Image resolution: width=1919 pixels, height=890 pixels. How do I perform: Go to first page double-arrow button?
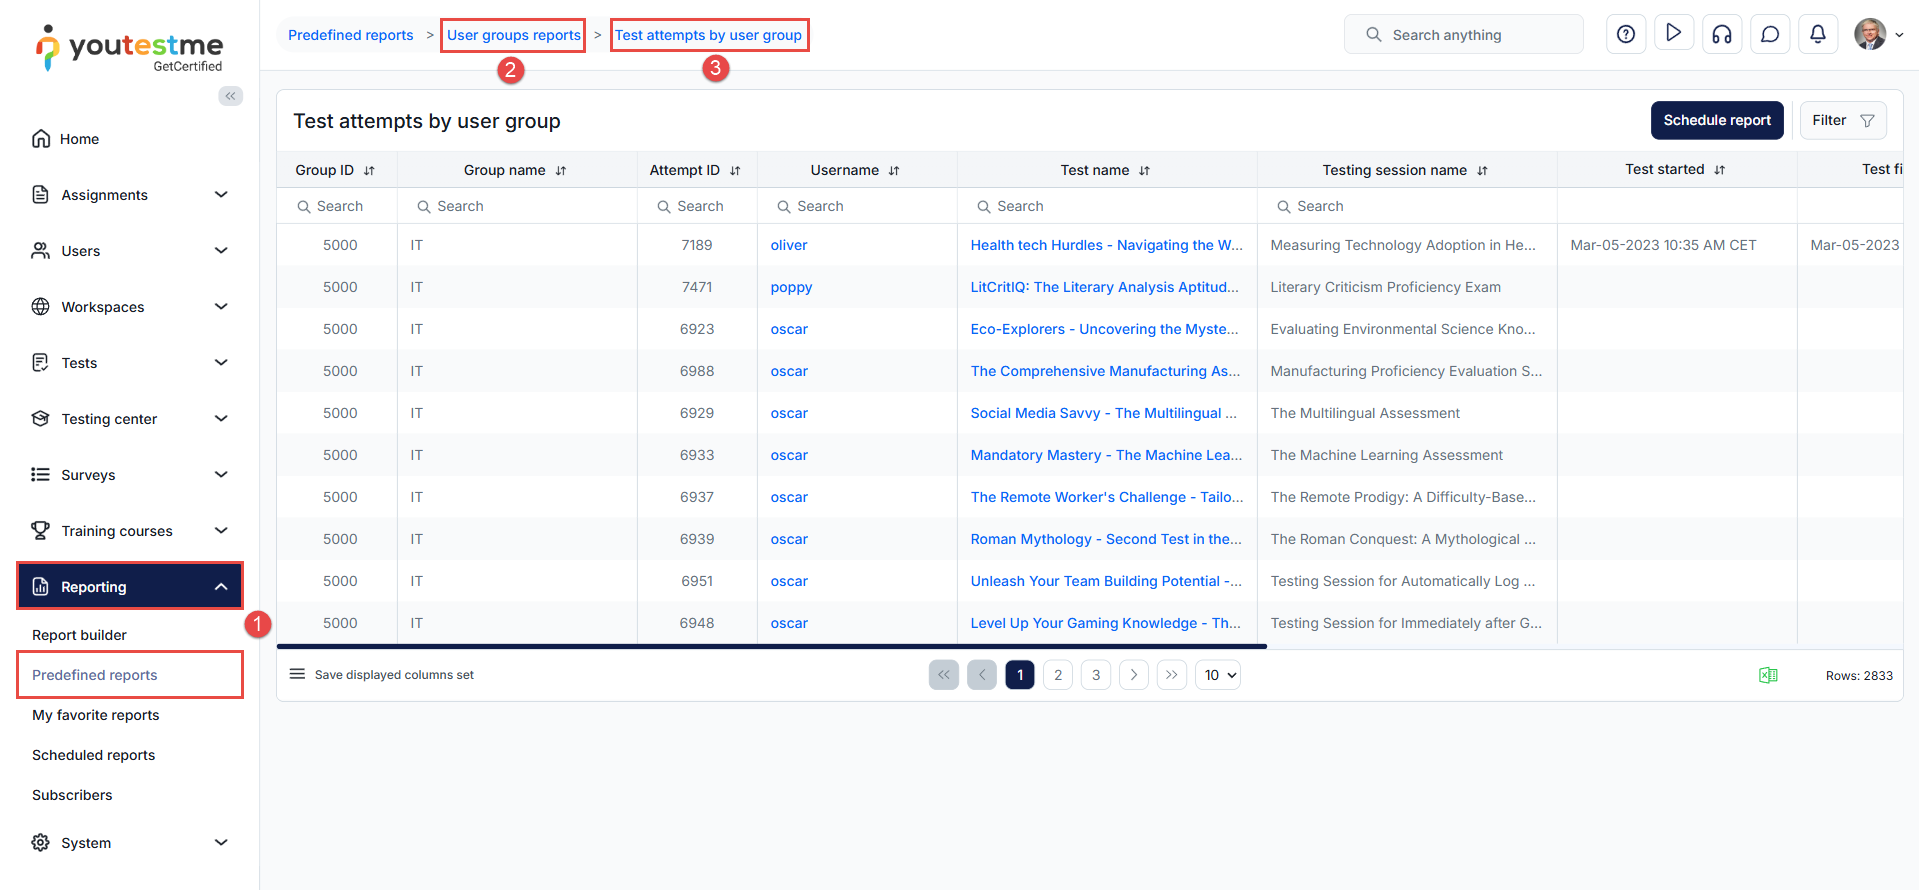944,675
